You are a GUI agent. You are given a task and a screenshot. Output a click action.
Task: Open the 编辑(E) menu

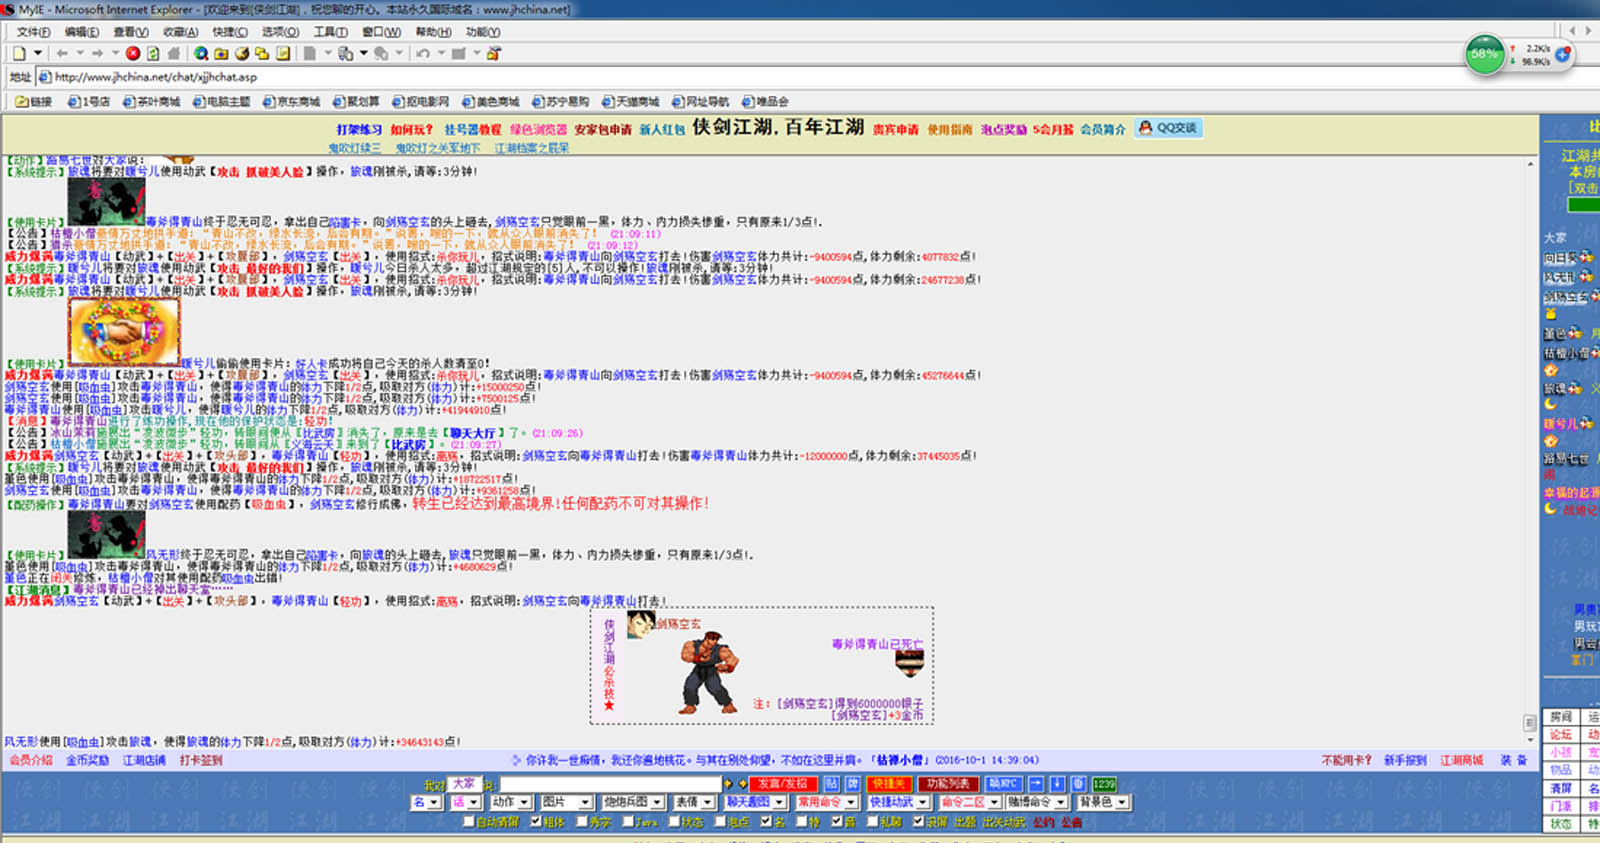pyautogui.click(x=82, y=32)
